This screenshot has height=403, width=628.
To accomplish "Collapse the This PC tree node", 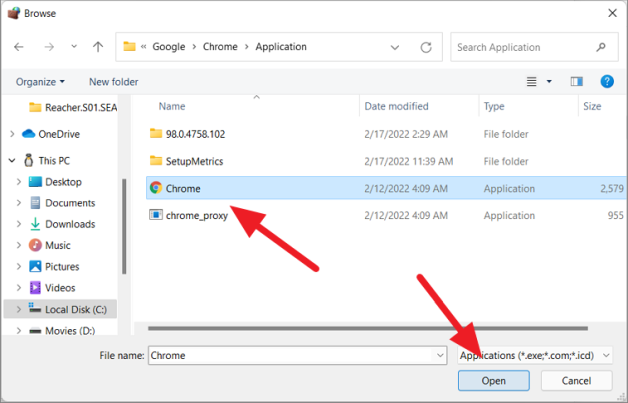I will point(12,161).
